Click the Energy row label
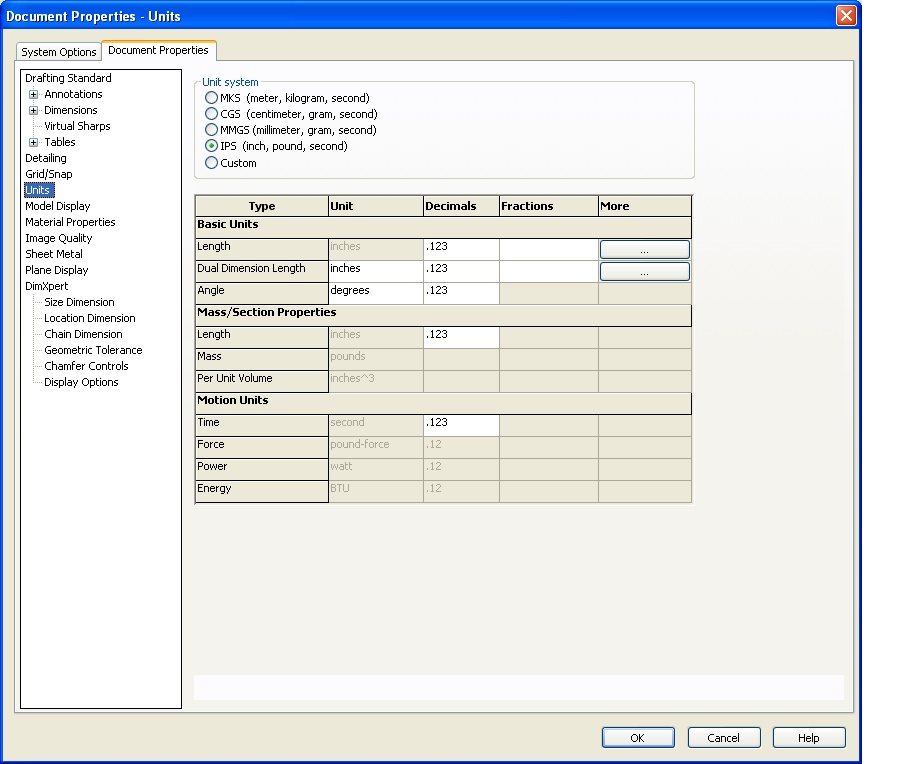 pyautogui.click(x=262, y=491)
